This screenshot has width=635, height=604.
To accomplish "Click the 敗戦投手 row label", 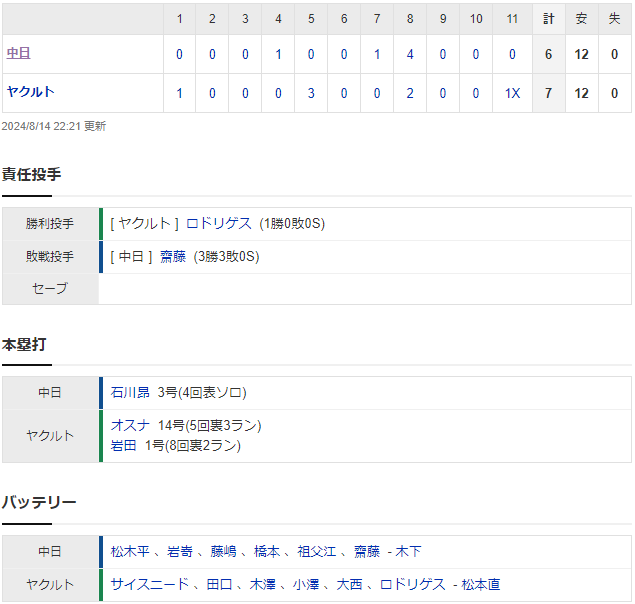I will pyautogui.click(x=50, y=256).
